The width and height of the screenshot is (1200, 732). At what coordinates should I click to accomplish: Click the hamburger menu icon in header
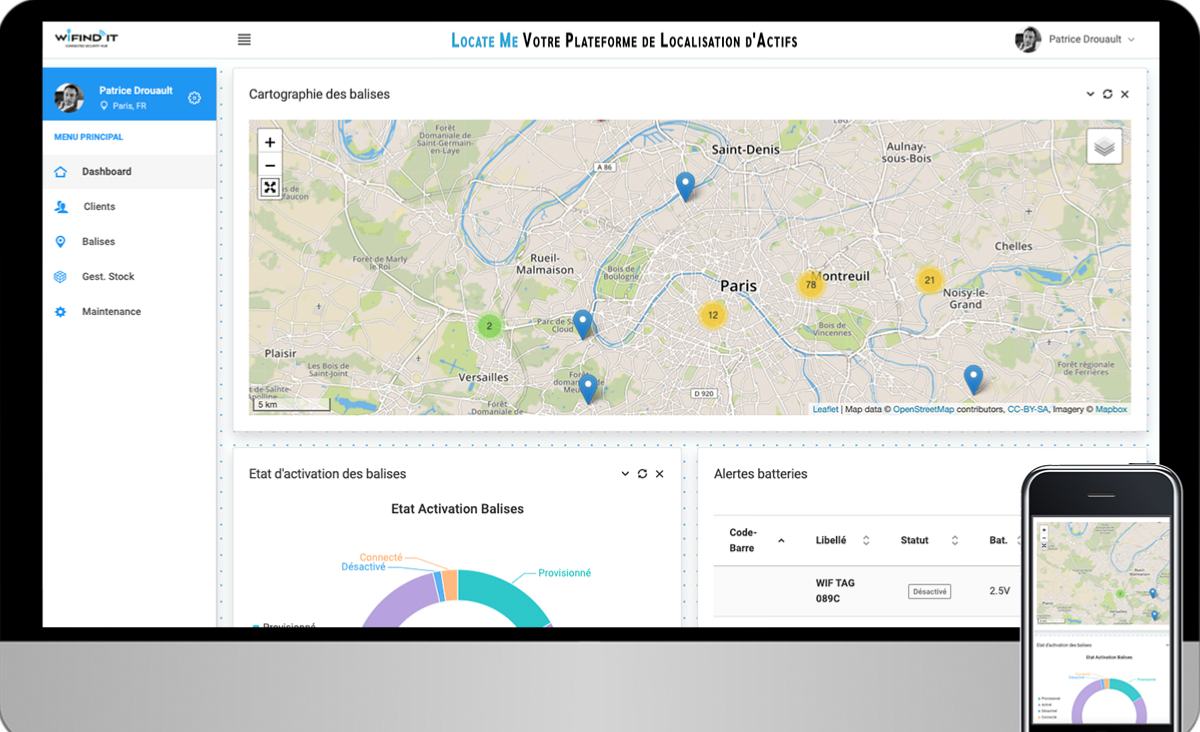coord(244,40)
